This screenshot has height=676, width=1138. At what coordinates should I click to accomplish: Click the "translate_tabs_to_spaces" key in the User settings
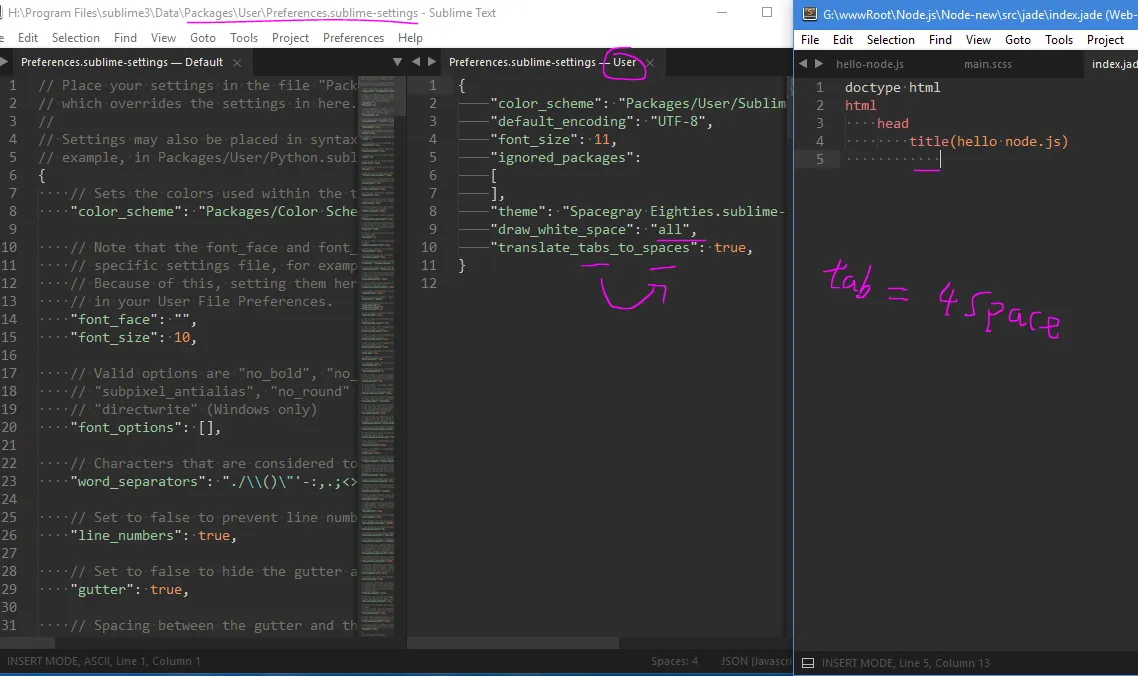(x=594, y=248)
